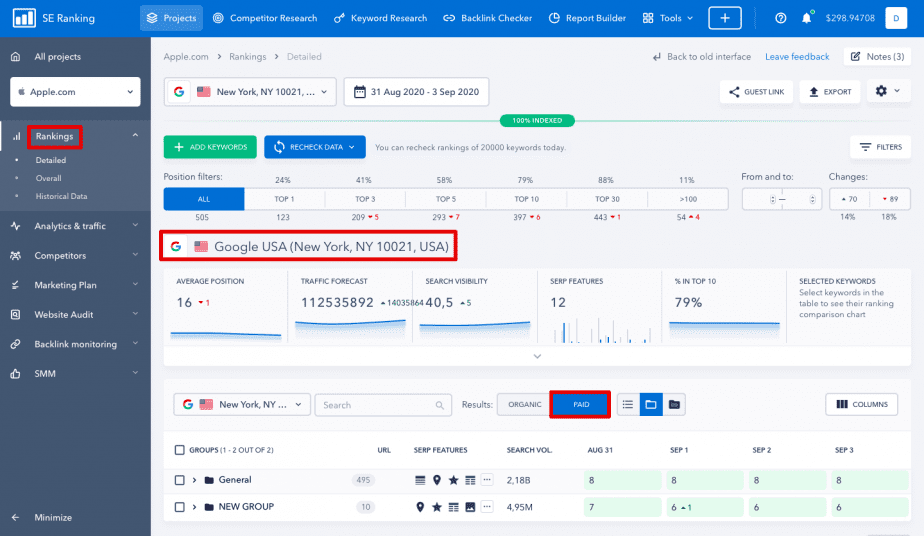Filter changes by 70 improved
Image resolution: width=924 pixels, height=536 pixels.
pos(849,199)
